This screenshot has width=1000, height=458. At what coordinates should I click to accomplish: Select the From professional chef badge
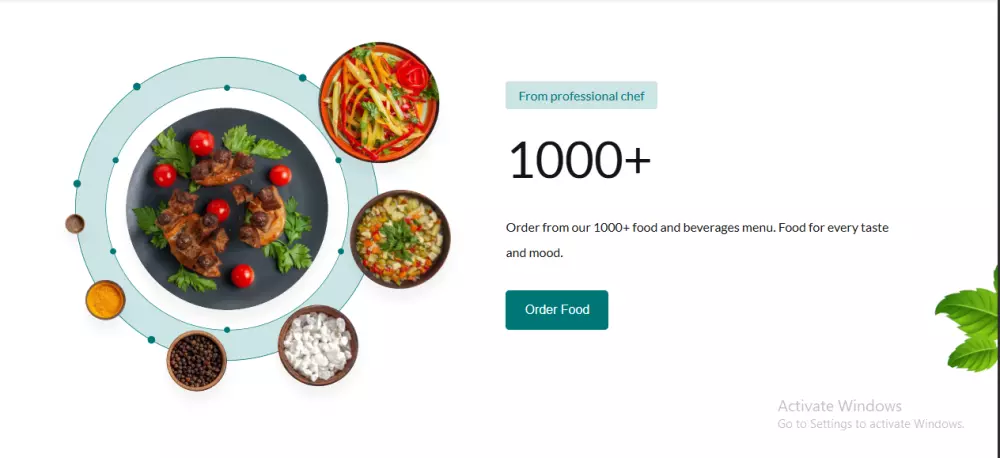tap(581, 96)
